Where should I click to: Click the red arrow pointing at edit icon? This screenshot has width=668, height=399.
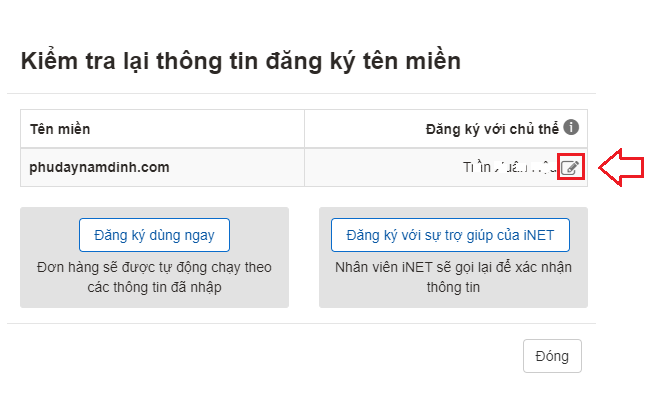pyautogui.click(x=621, y=167)
